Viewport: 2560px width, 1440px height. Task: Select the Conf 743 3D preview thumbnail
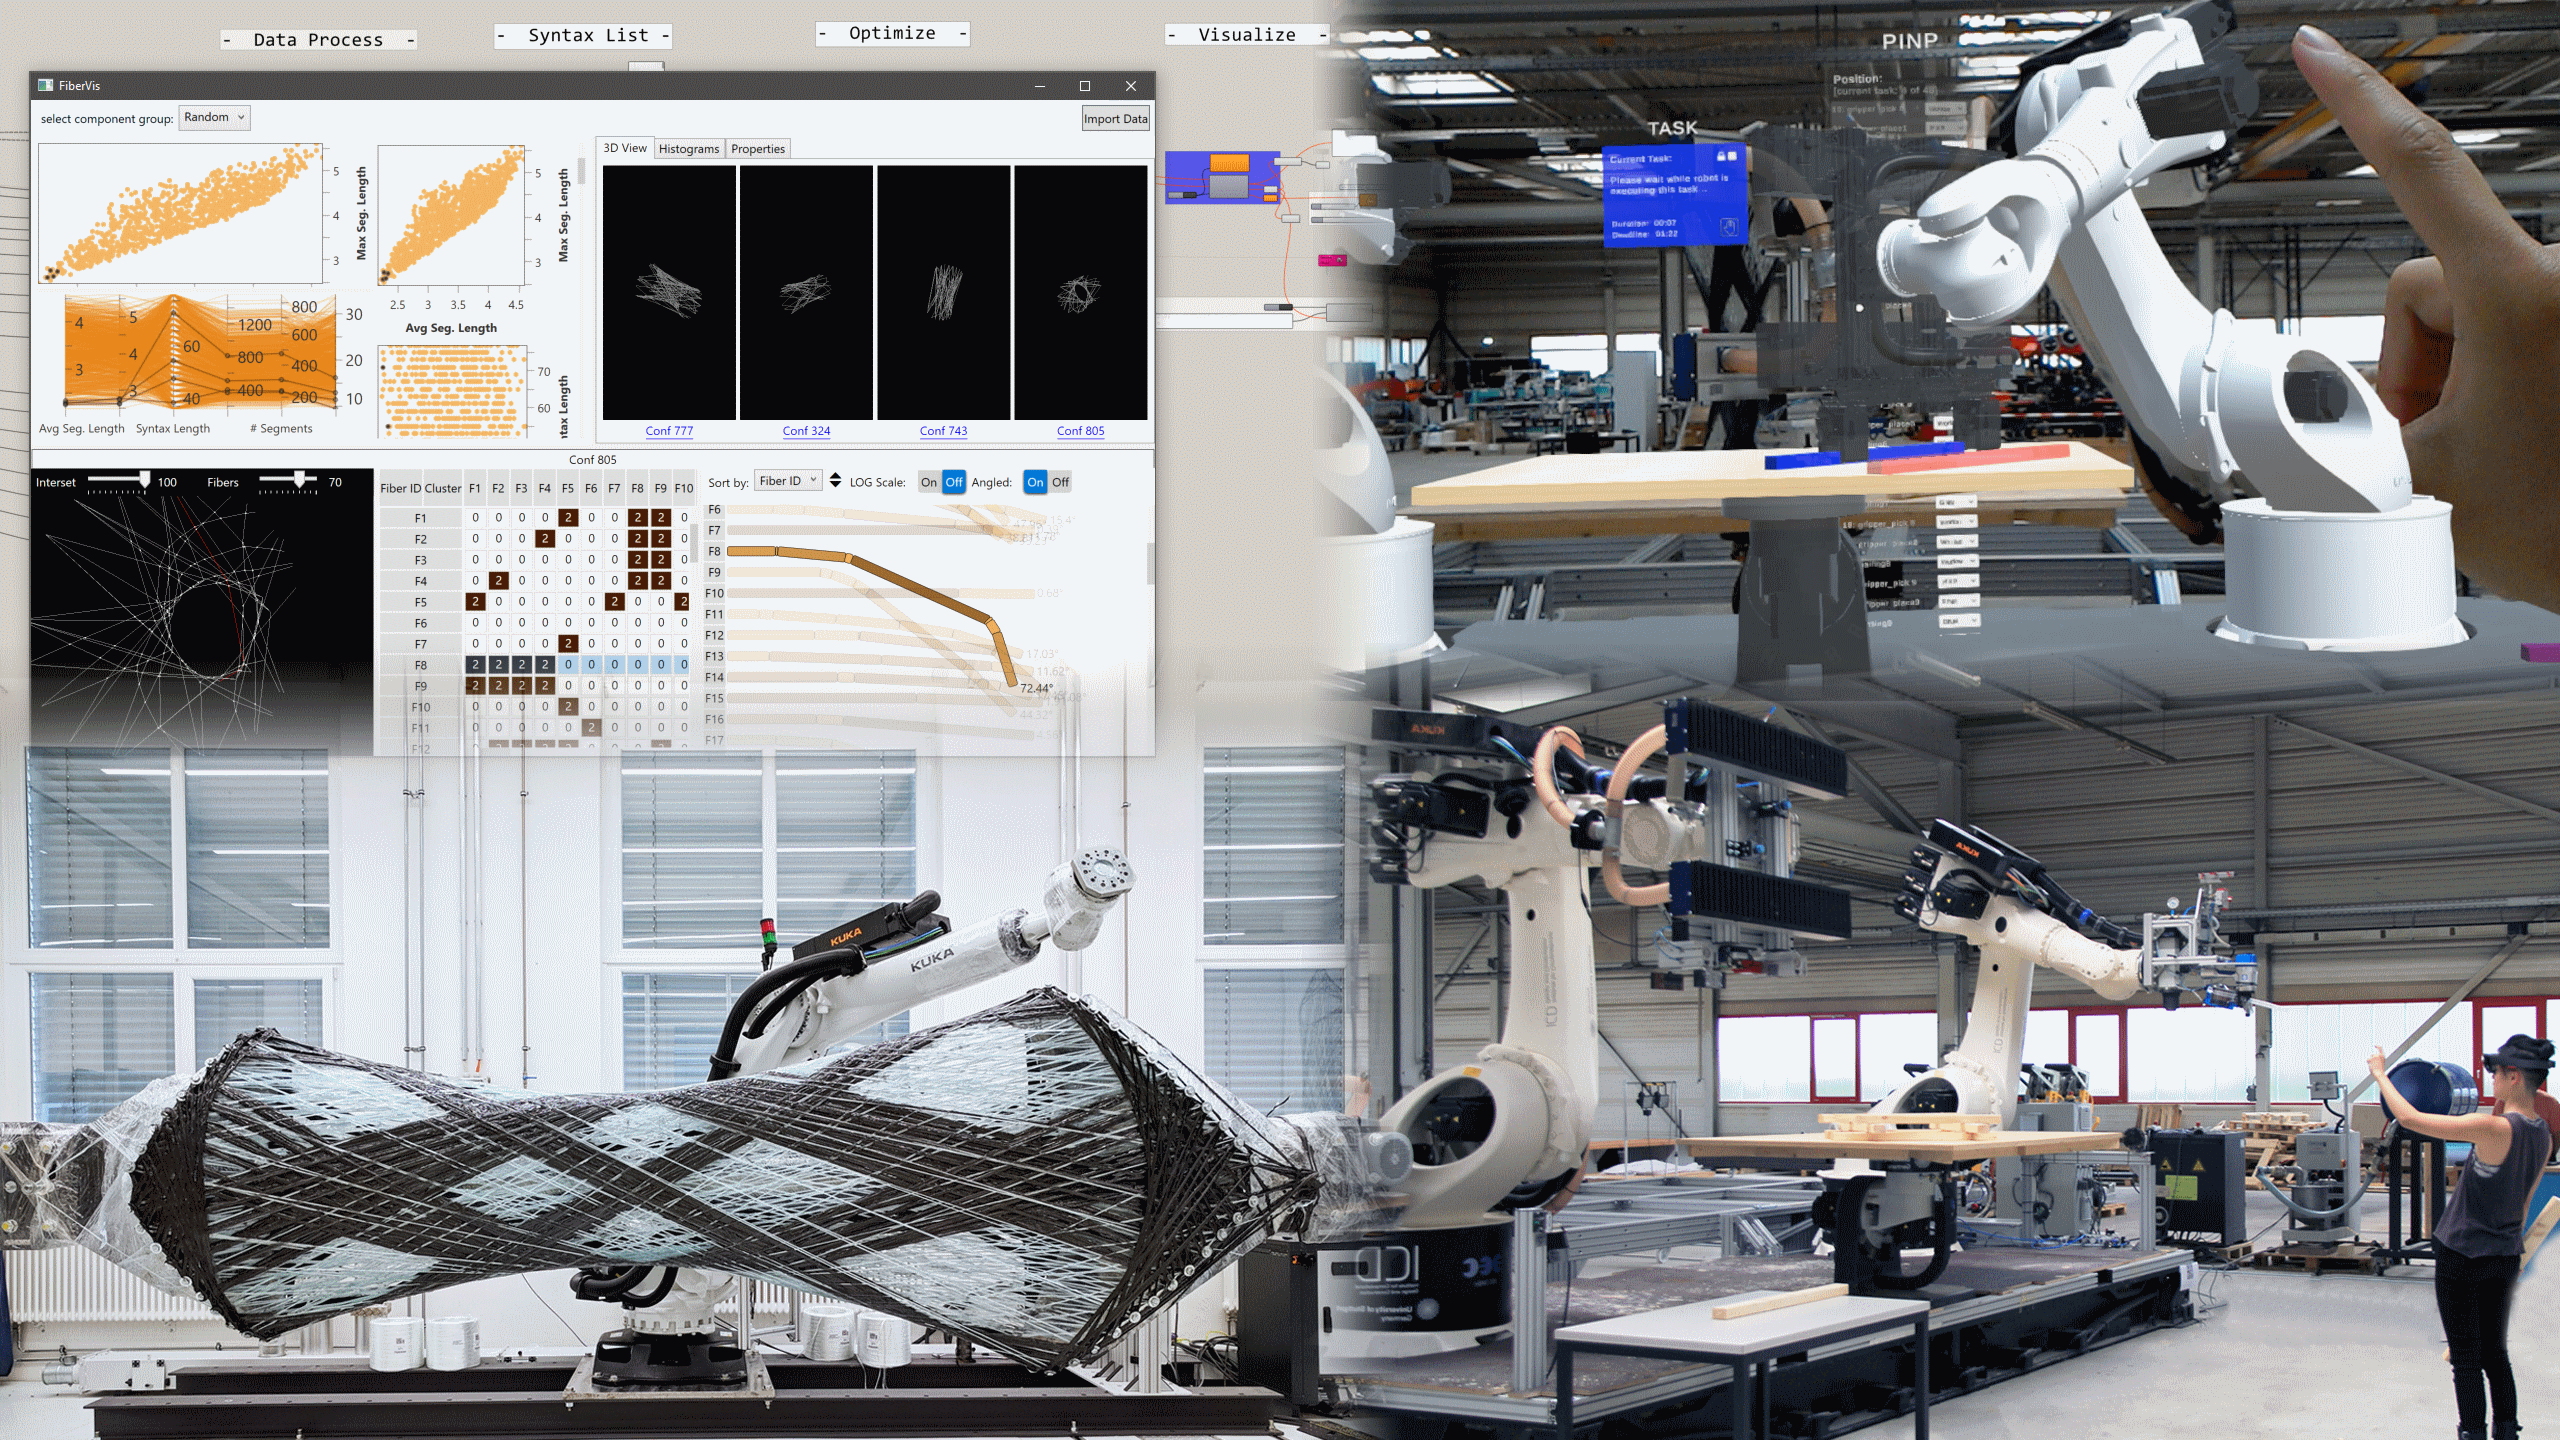[x=943, y=292]
